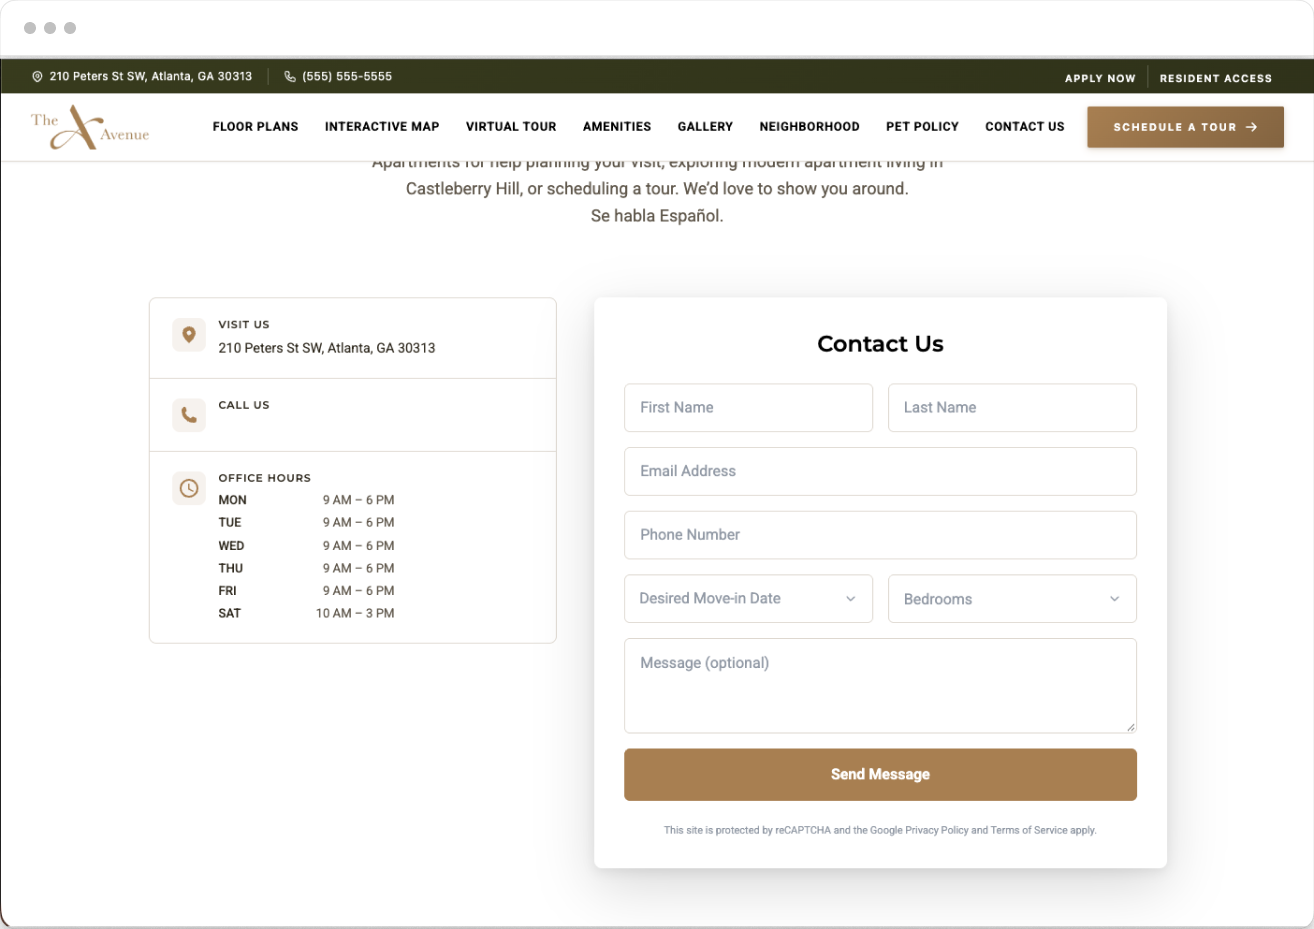Select the Phone Number input

[x=880, y=535]
